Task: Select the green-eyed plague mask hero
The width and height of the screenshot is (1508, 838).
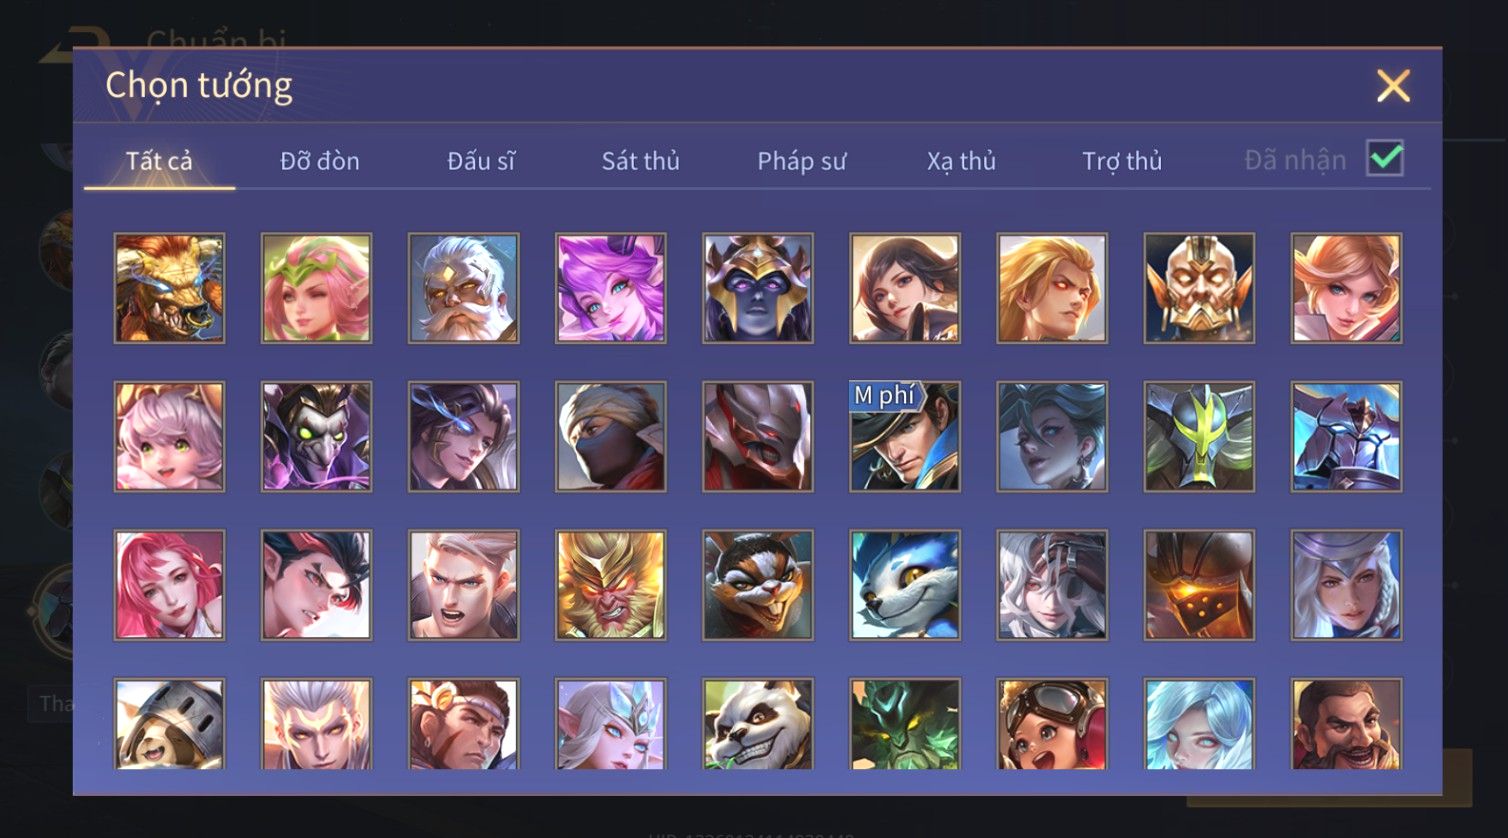Action: click(316, 436)
